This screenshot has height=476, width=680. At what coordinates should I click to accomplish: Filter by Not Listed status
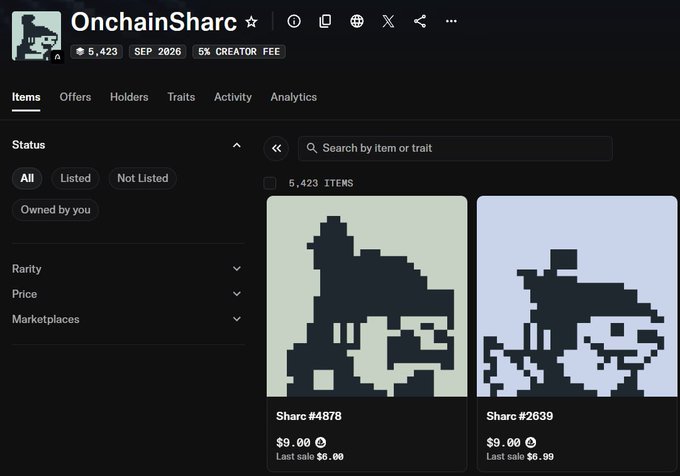(143, 178)
